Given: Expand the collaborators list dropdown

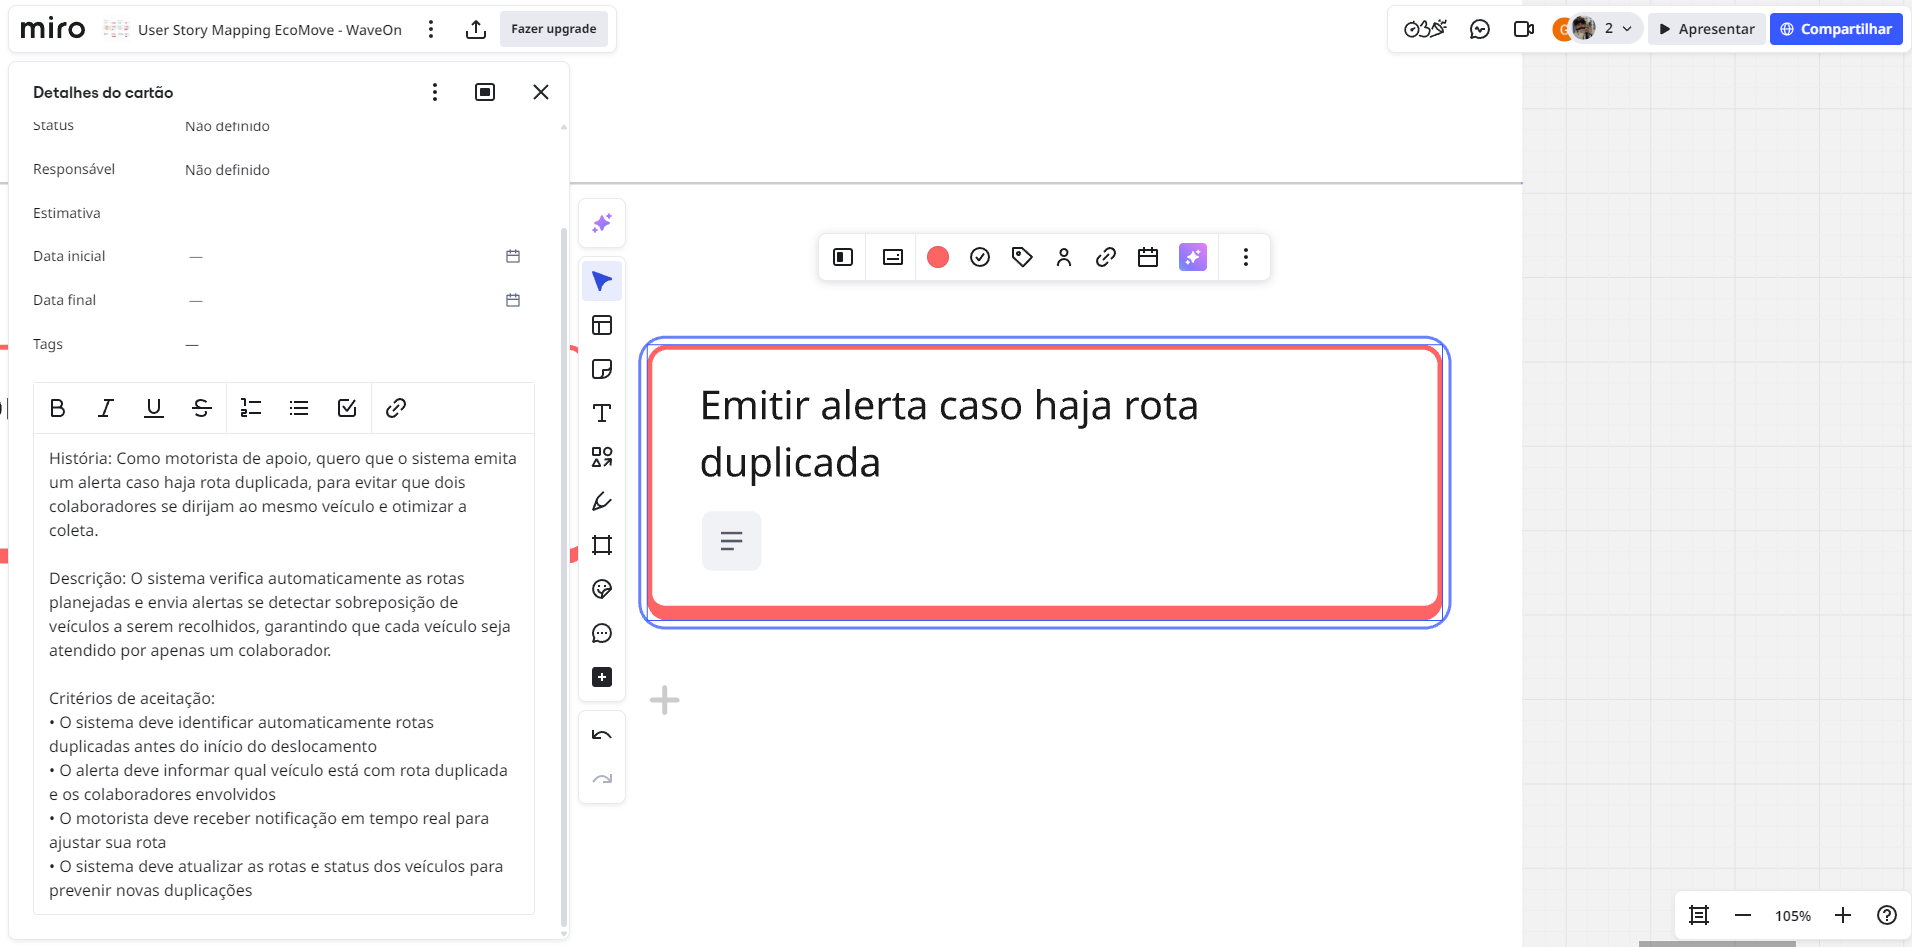Looking at the screenshot, I should click(1627, 29).
